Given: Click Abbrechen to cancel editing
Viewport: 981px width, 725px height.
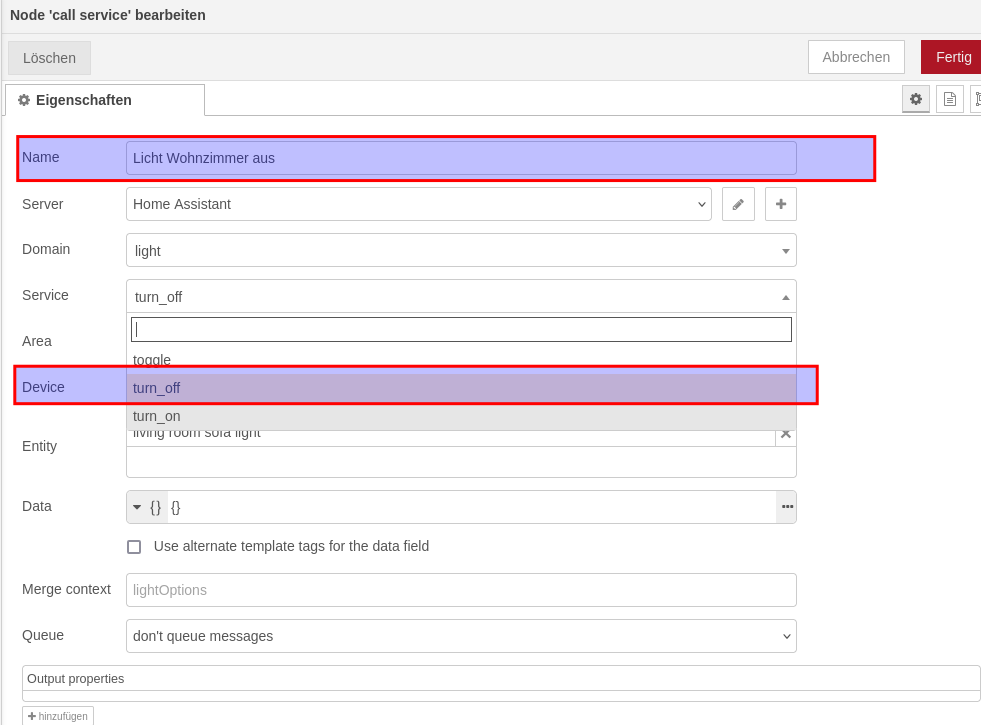Looking at the screenshot, I should [856, 57].
